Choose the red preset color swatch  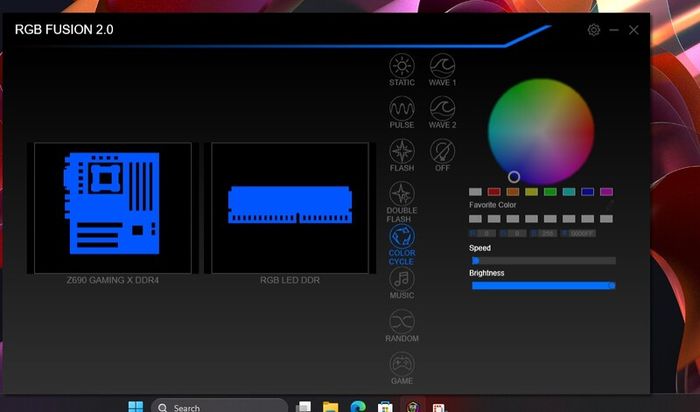pyautogui.click(x=494, y=192)
